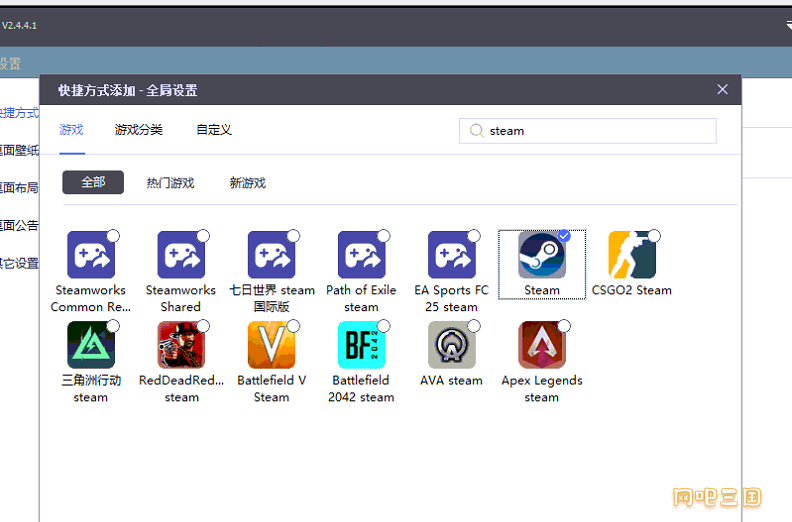Image resolution: width=792 pixels, height=522 pixels.
Task: Open 桌面公告 in the settings sidebar
Action: 19,225
